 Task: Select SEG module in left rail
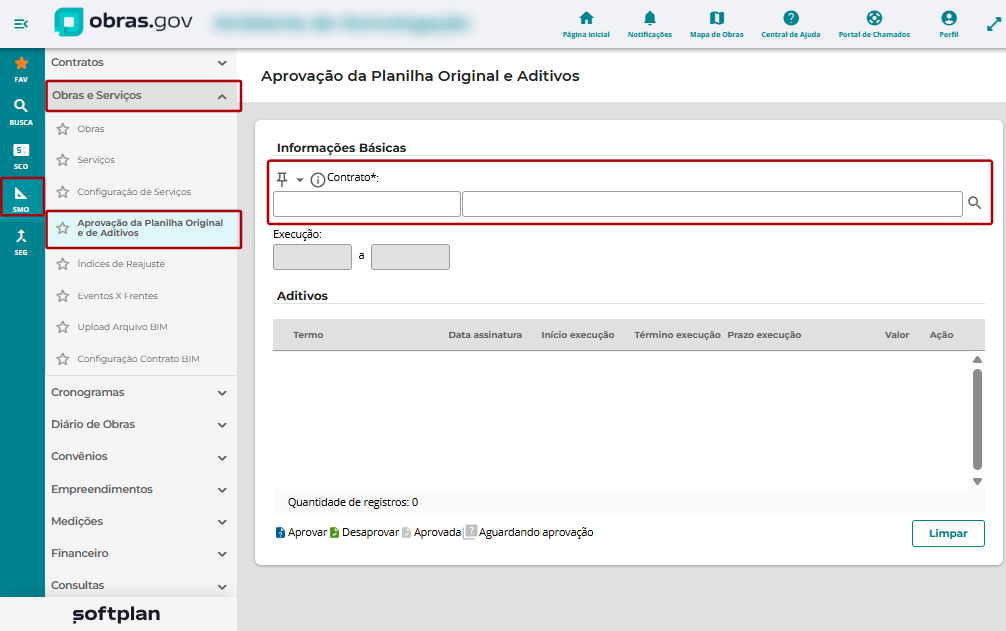(x=21, y=242)
